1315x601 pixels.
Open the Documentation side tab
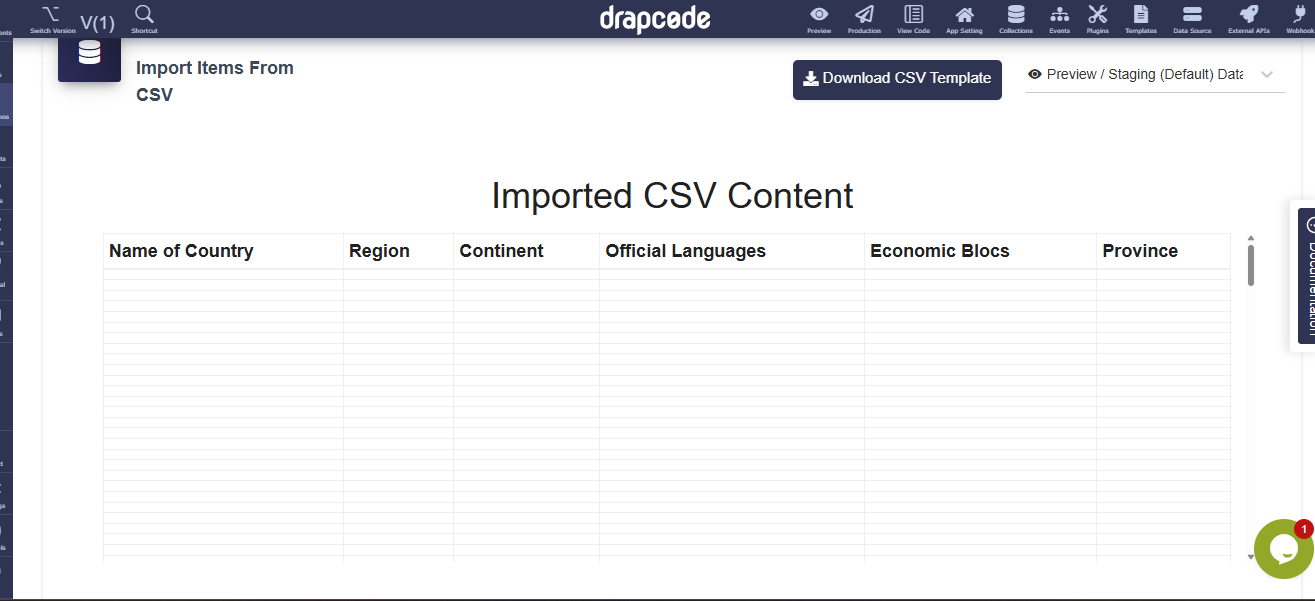1306,275
